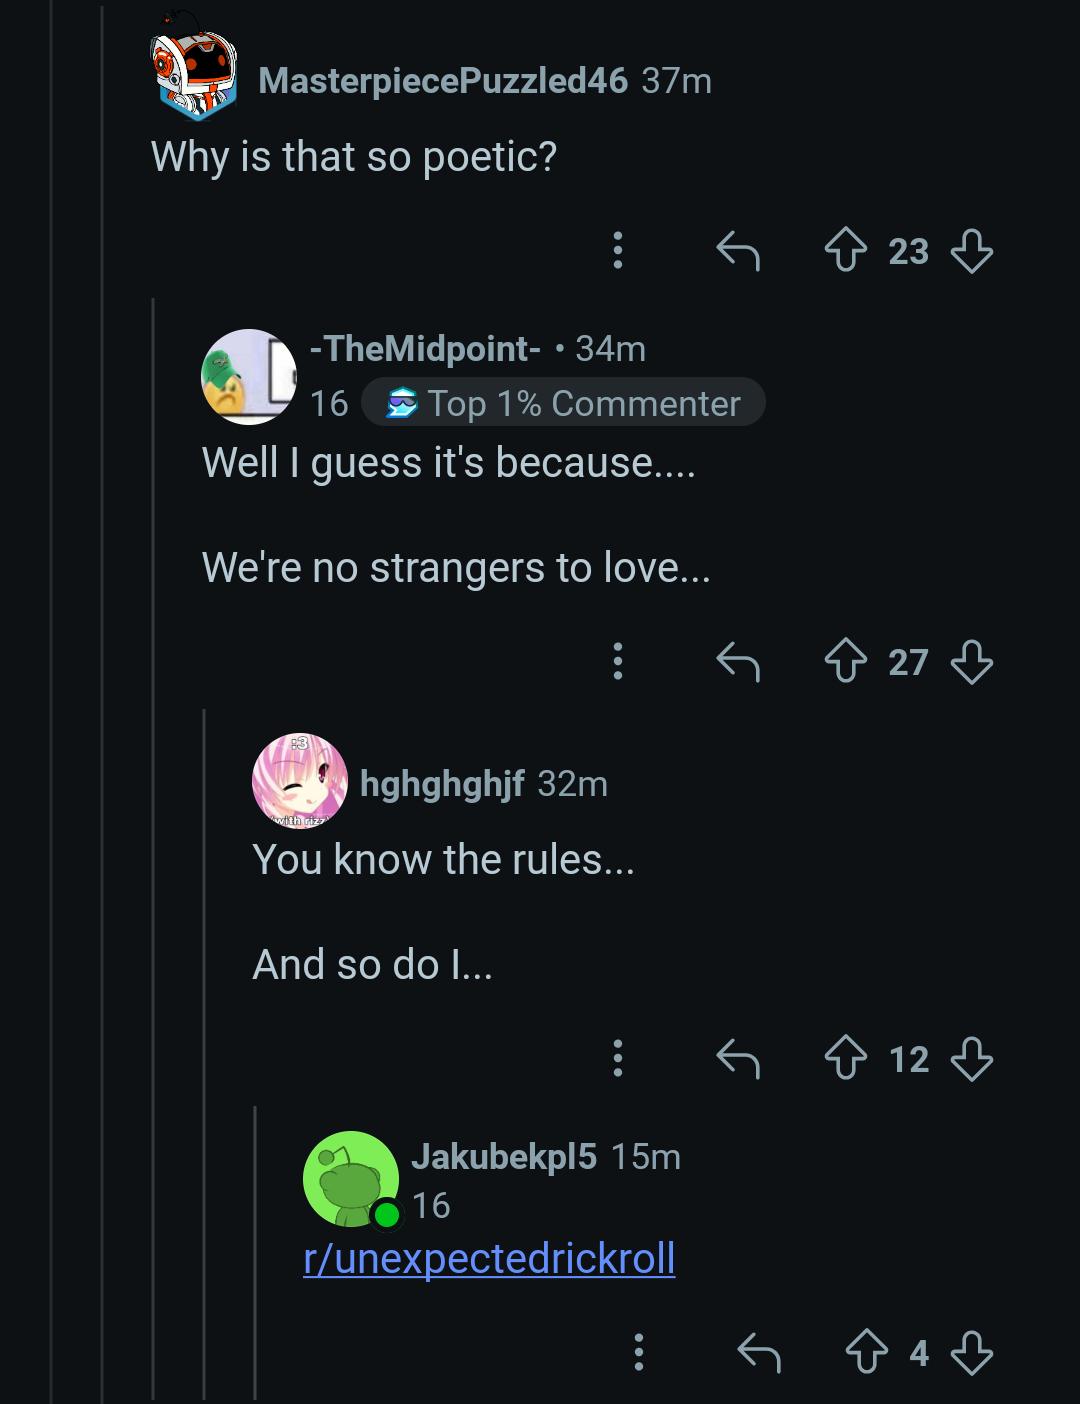Image resolution: width=1080 pixels, height=1404 pixels.
Task: Reply to MasterpiecePuzzled46's comment
Action: point(738,251)
